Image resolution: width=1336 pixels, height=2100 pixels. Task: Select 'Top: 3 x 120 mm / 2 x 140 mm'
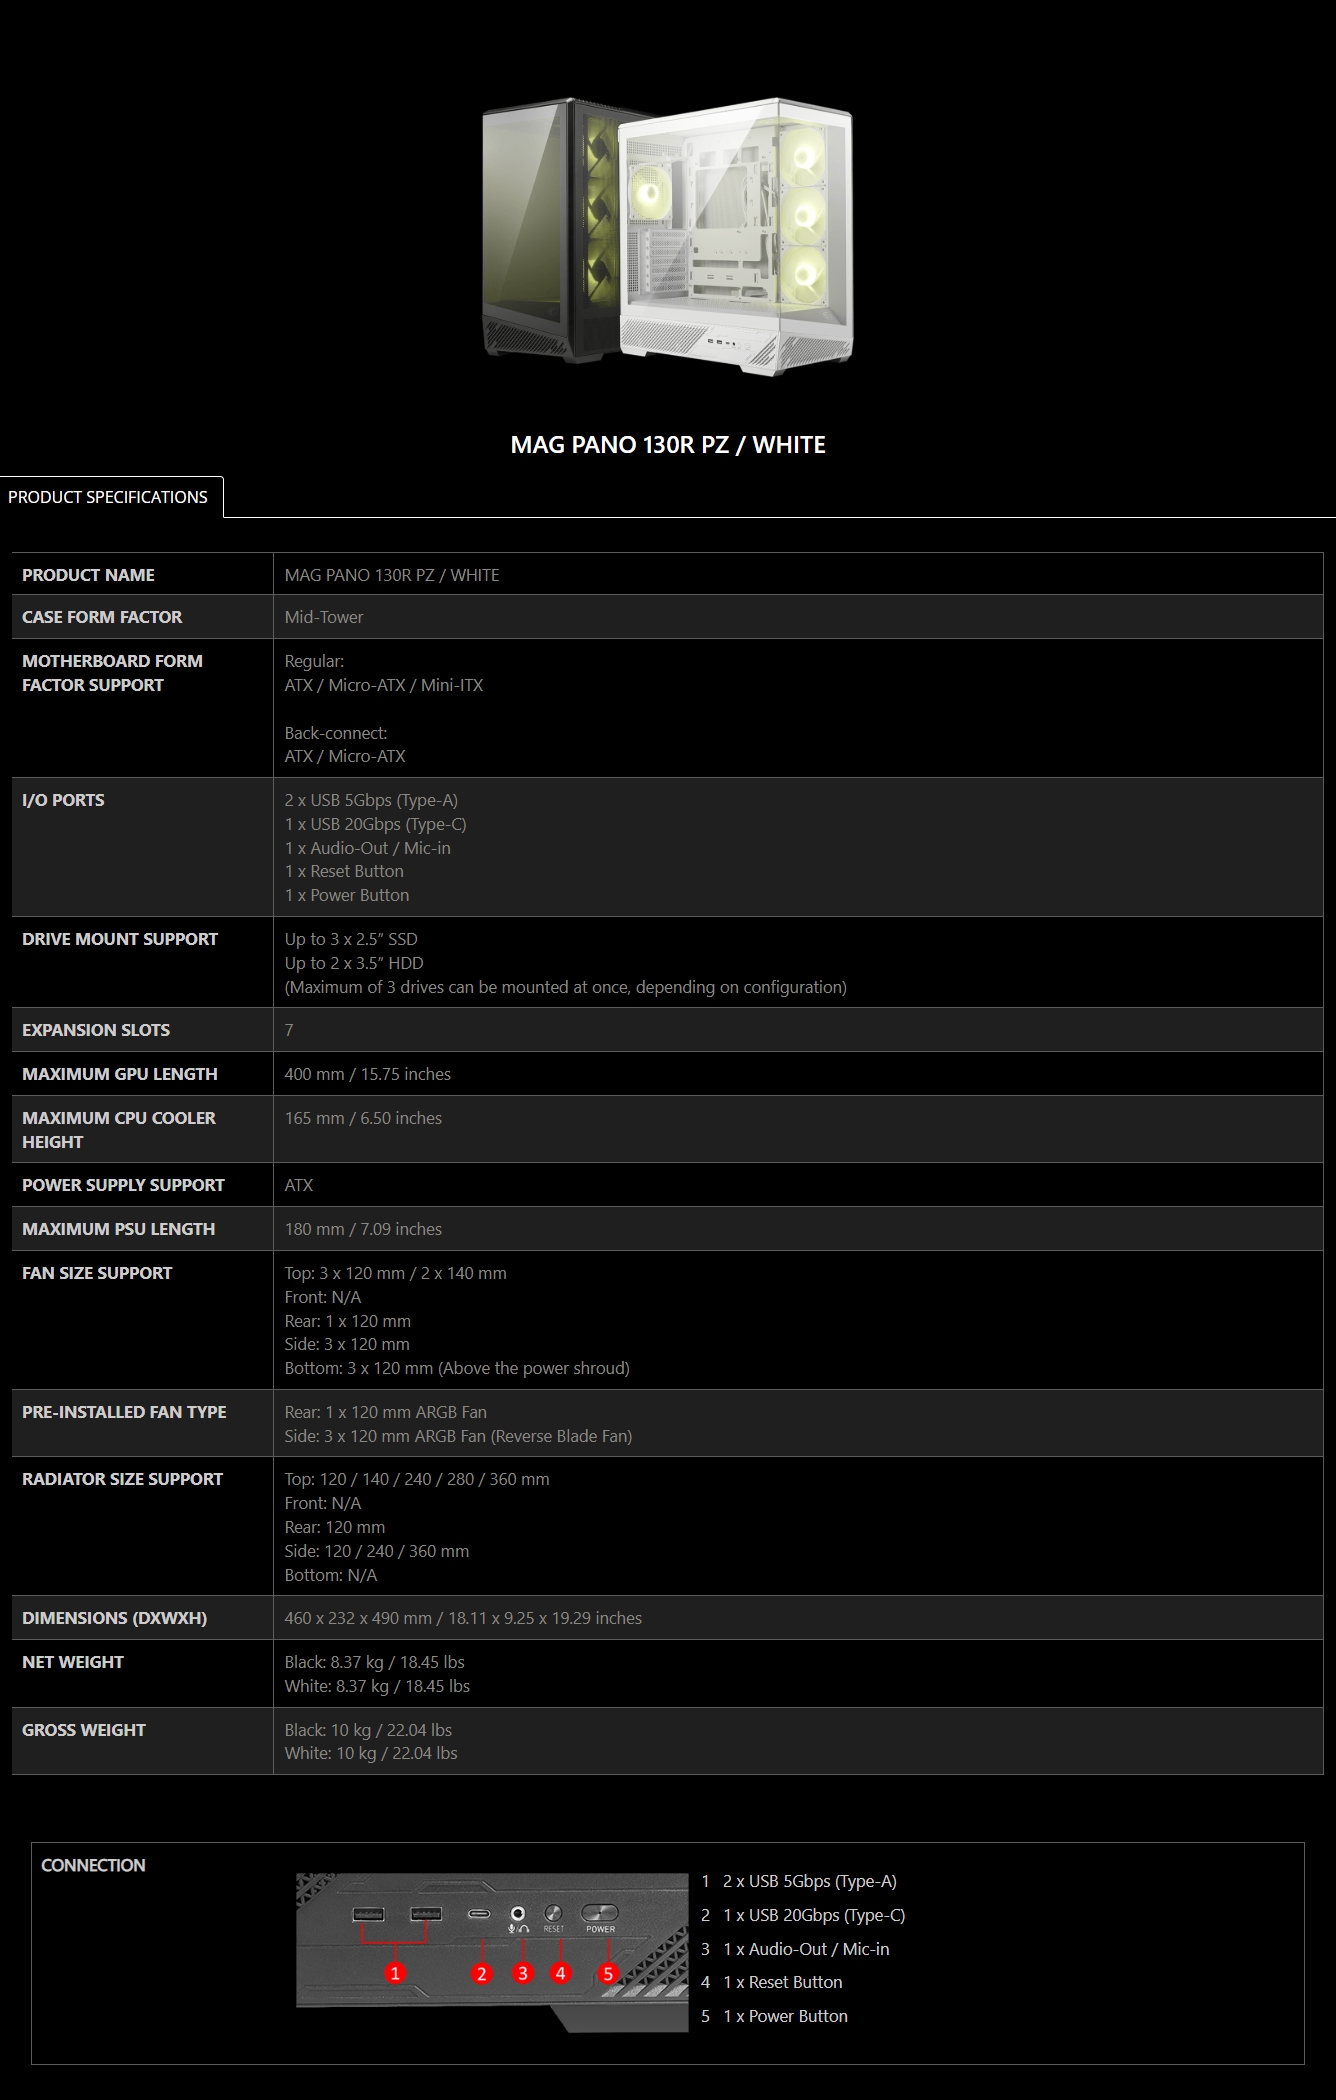tap(396, 1273)
